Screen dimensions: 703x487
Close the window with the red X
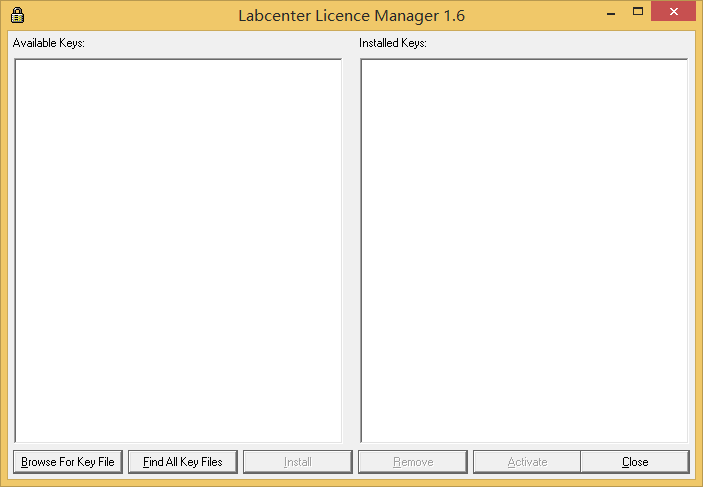(x=673, y=12)
